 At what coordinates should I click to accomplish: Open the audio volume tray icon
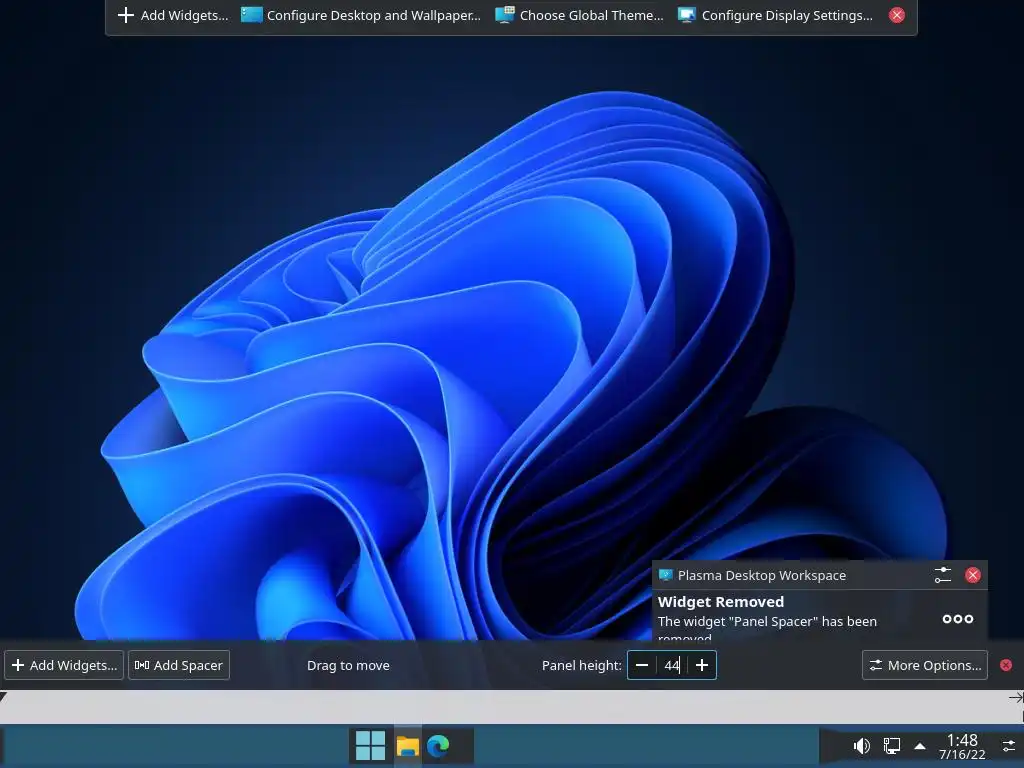tap(861, 746)
